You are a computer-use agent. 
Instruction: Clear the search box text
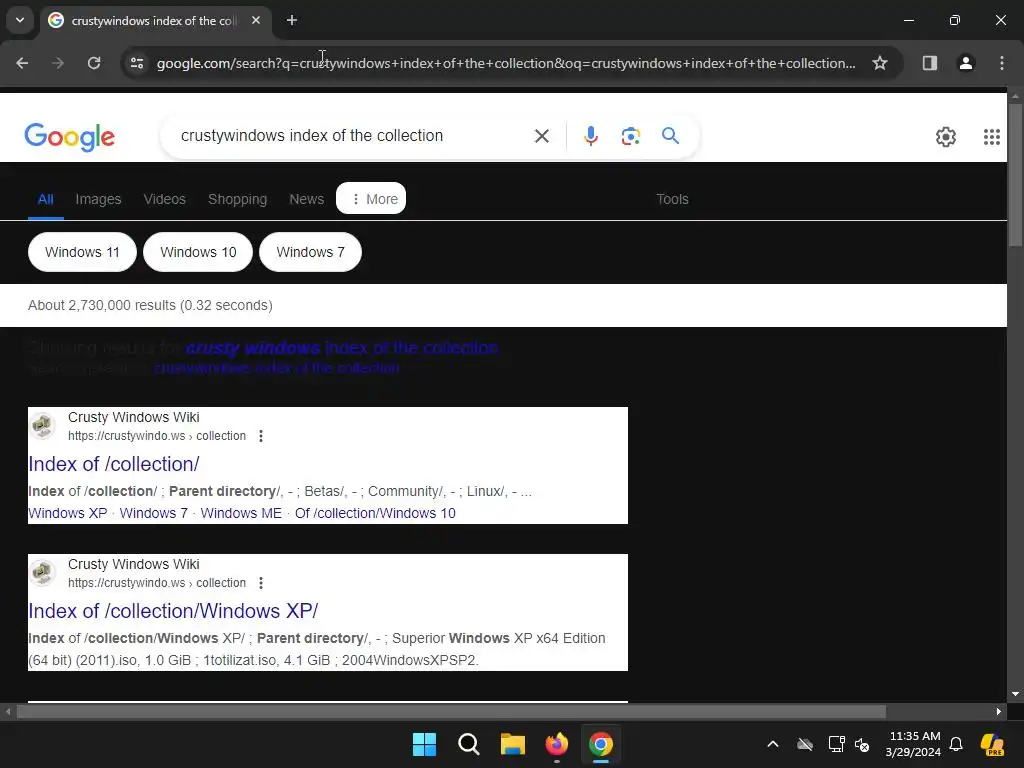click(541, 136)
